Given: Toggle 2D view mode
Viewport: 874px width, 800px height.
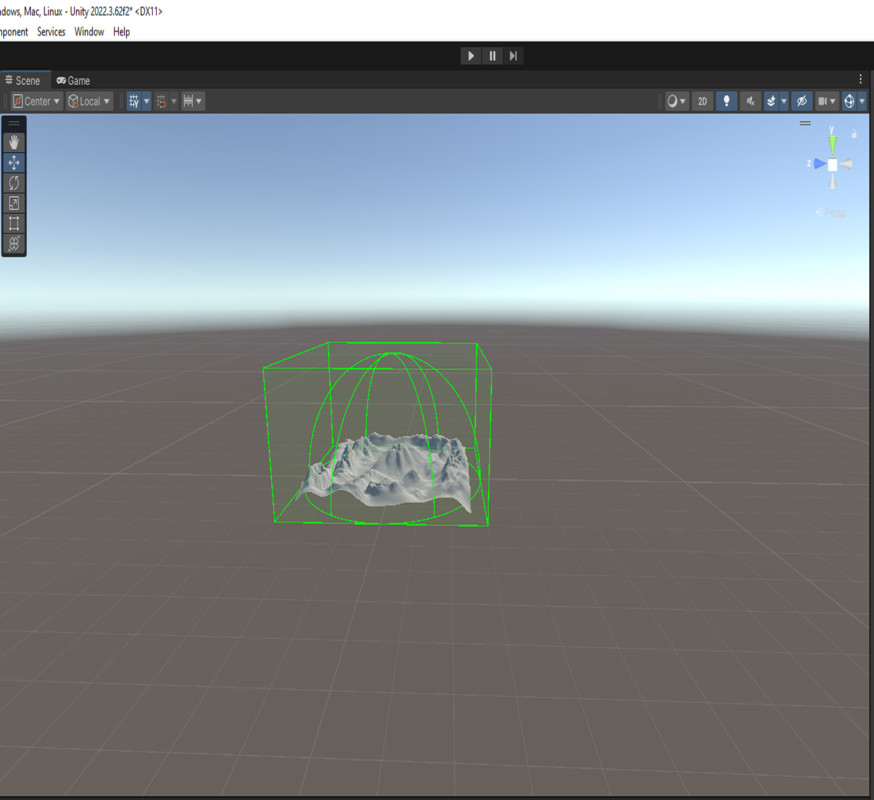Looking at the screenshot, I should coord(702,101).
